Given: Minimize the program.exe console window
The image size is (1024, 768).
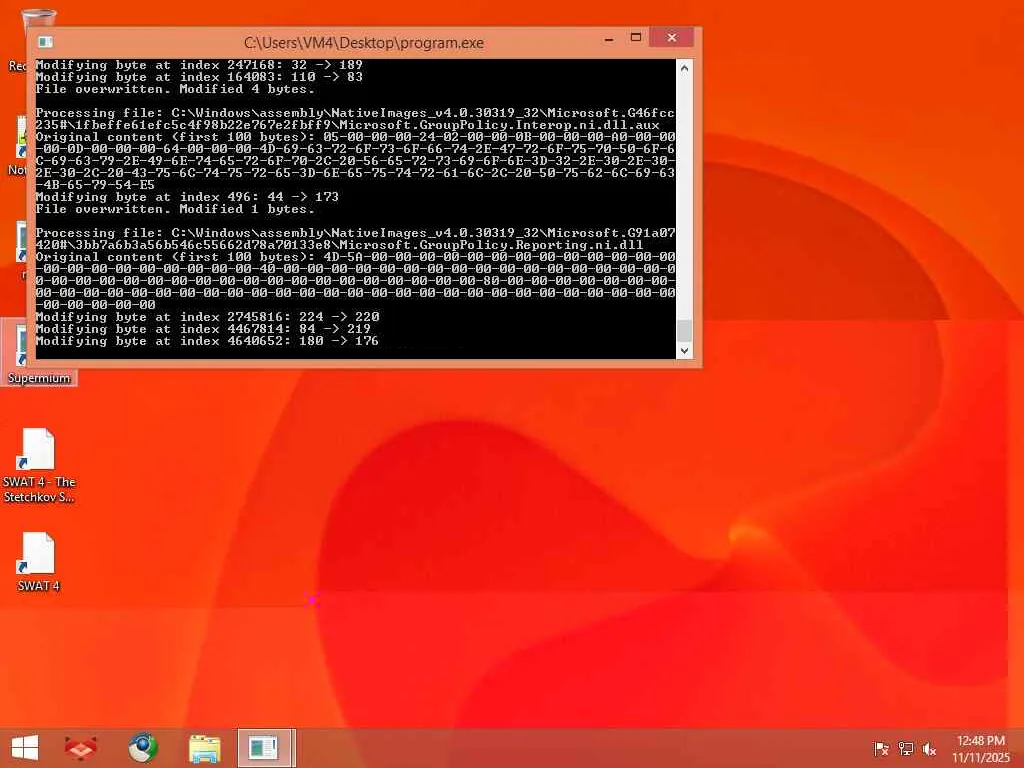Looking at the screenshot, I should [x=609, y=39].
